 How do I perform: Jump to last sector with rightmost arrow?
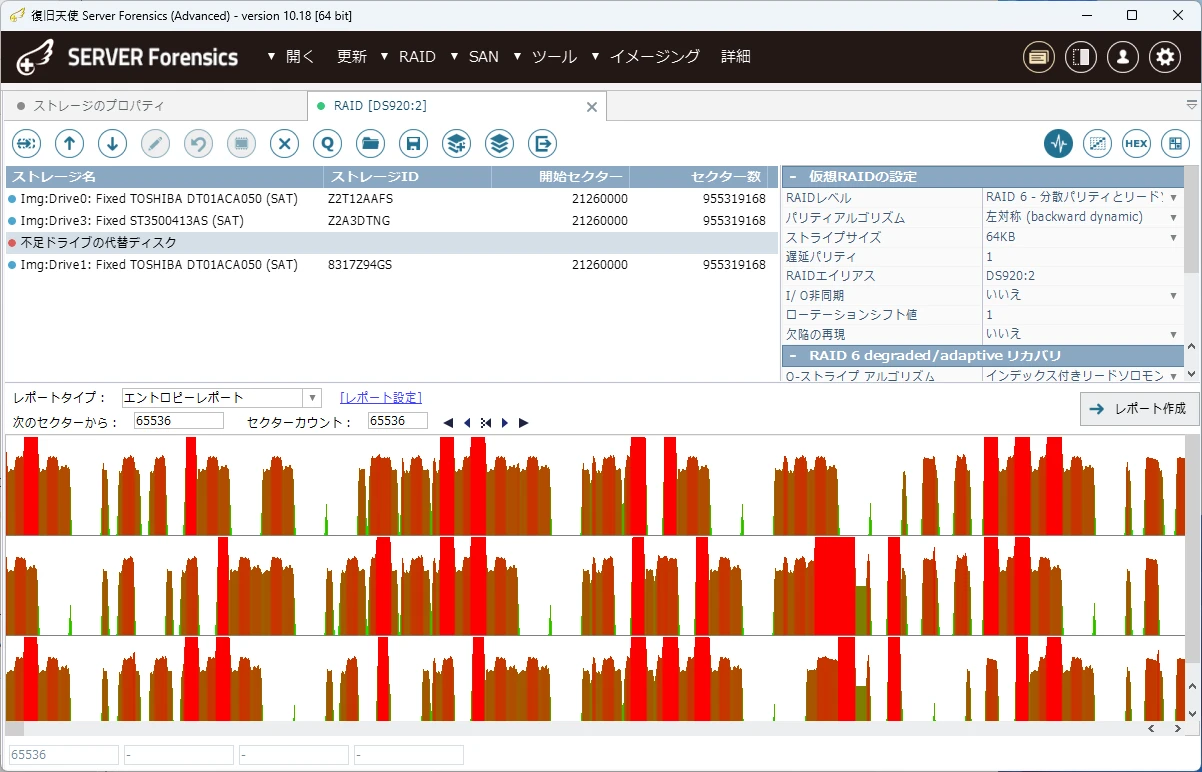523,423
